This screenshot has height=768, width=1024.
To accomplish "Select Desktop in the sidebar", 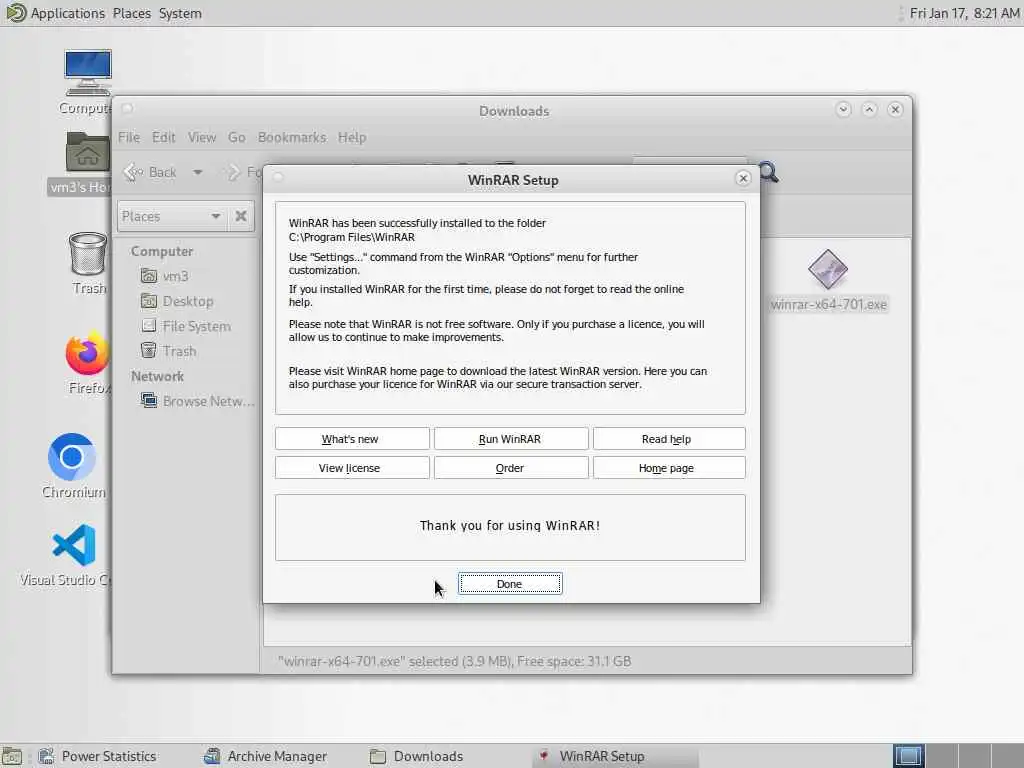I will (x=177, y=301).
